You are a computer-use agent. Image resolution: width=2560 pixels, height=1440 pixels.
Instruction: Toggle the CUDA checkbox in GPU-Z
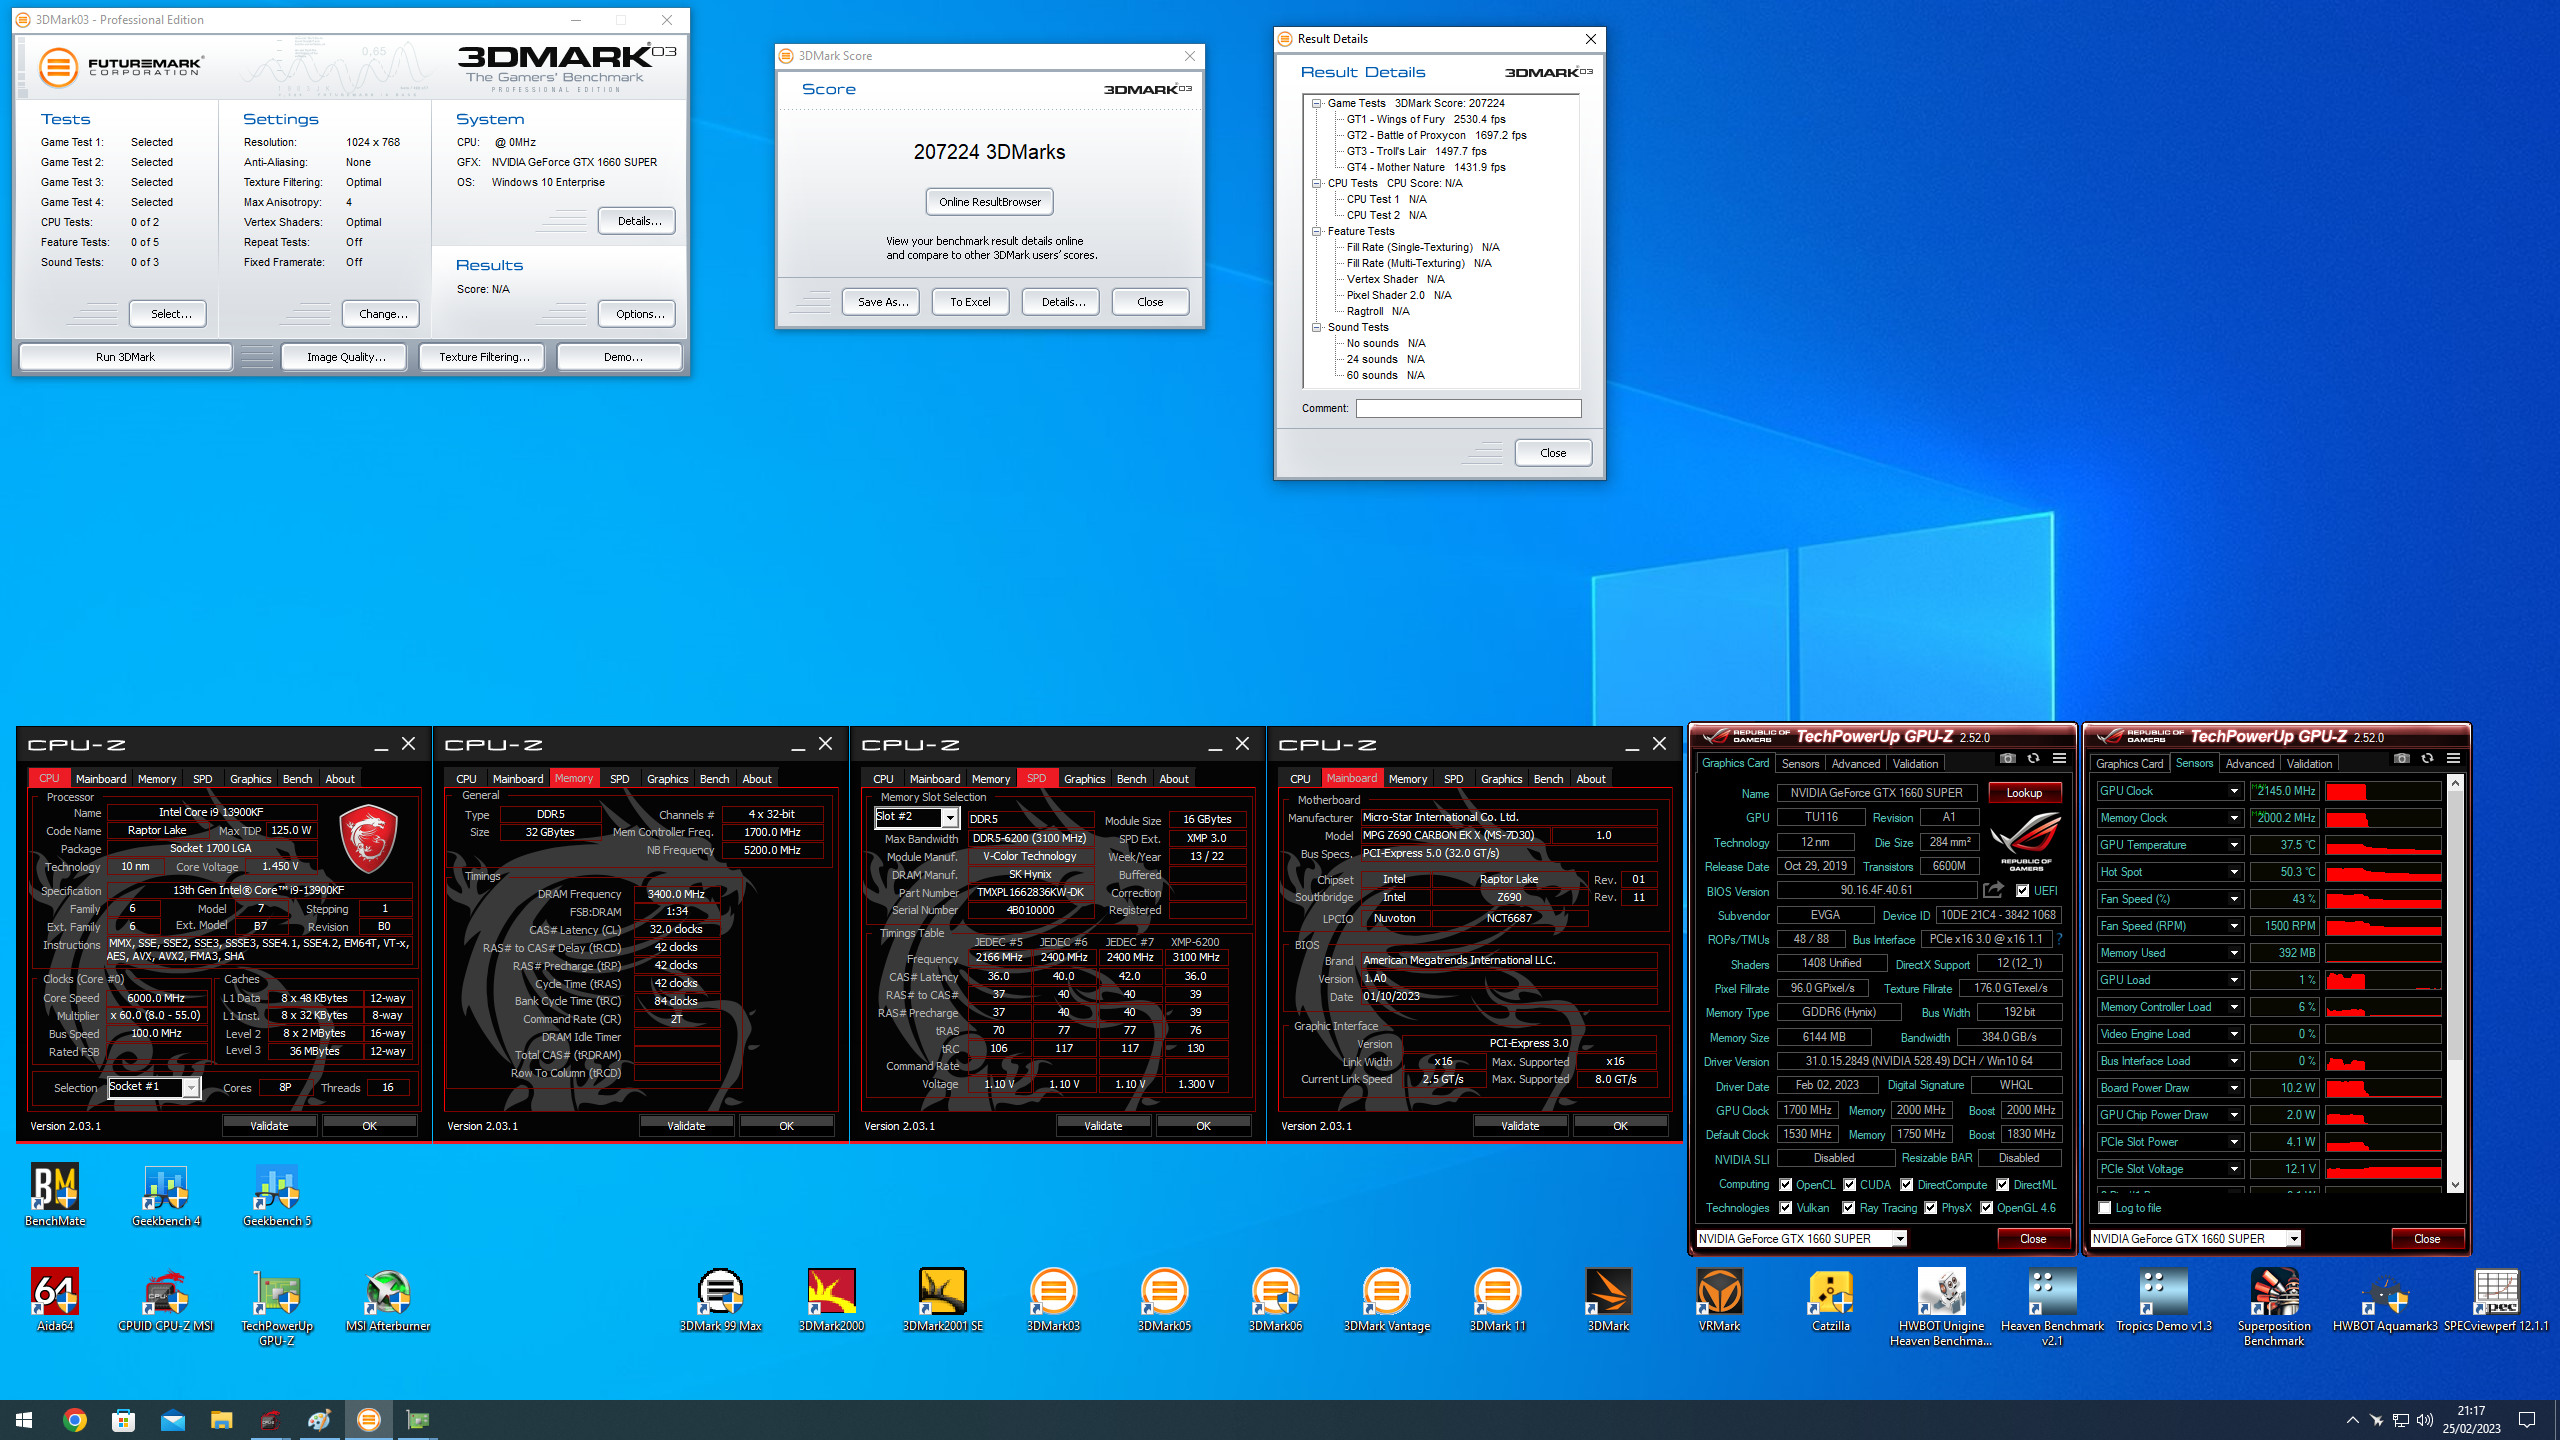coord(1849,1185)
